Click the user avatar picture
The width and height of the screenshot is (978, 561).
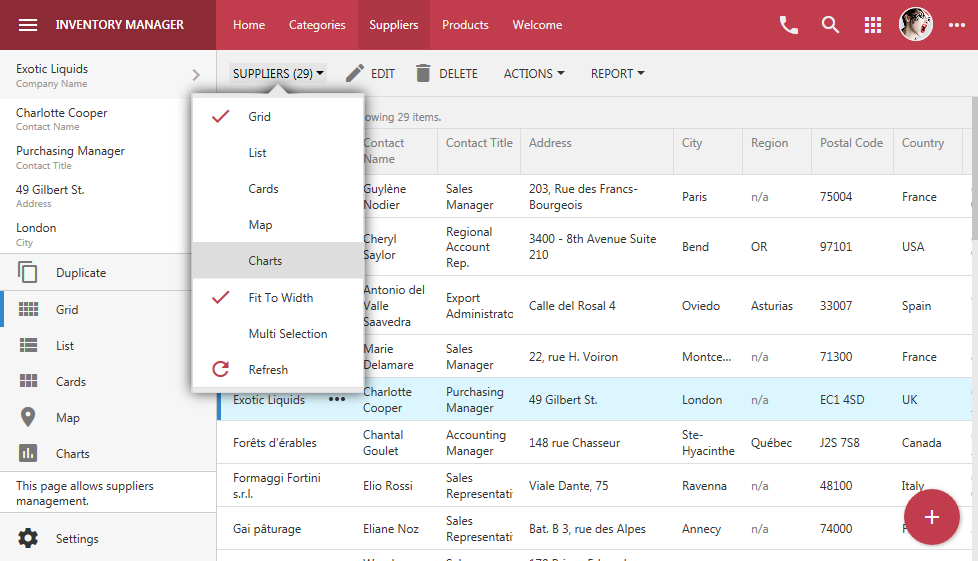pyautogui.click(x=915, y=25)
